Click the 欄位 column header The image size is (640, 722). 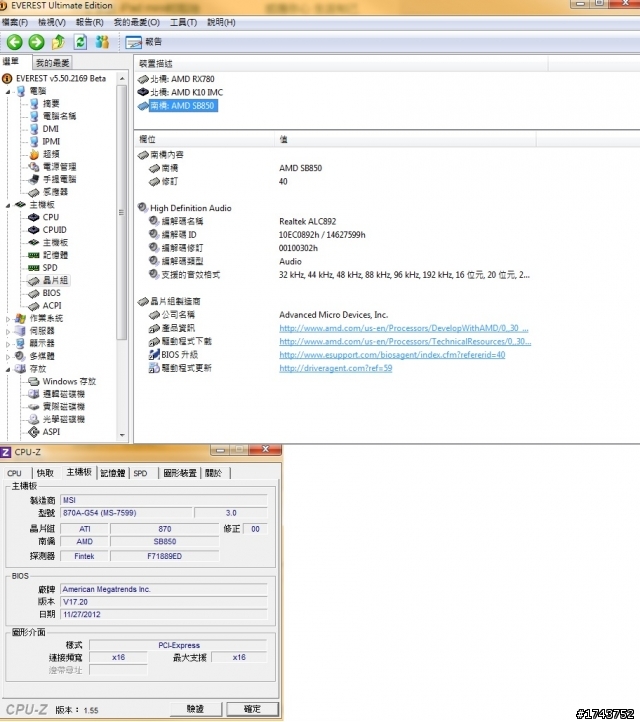(x=204, y=139)
